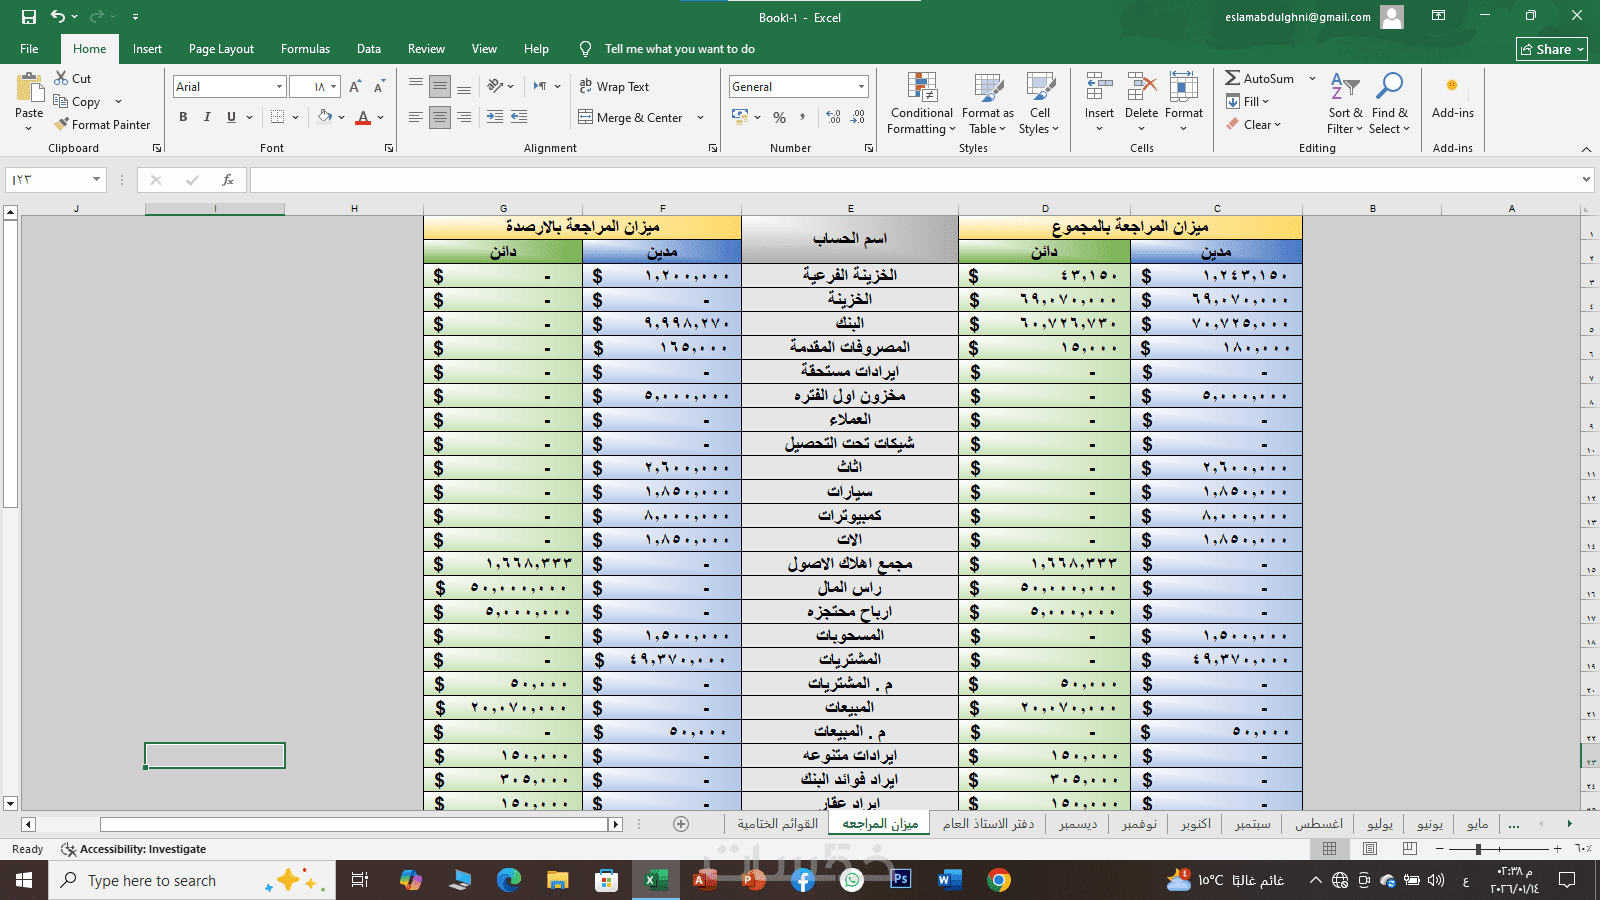Increase font size button
Viewport: 1600px width, 900px height.
(355, 87)
